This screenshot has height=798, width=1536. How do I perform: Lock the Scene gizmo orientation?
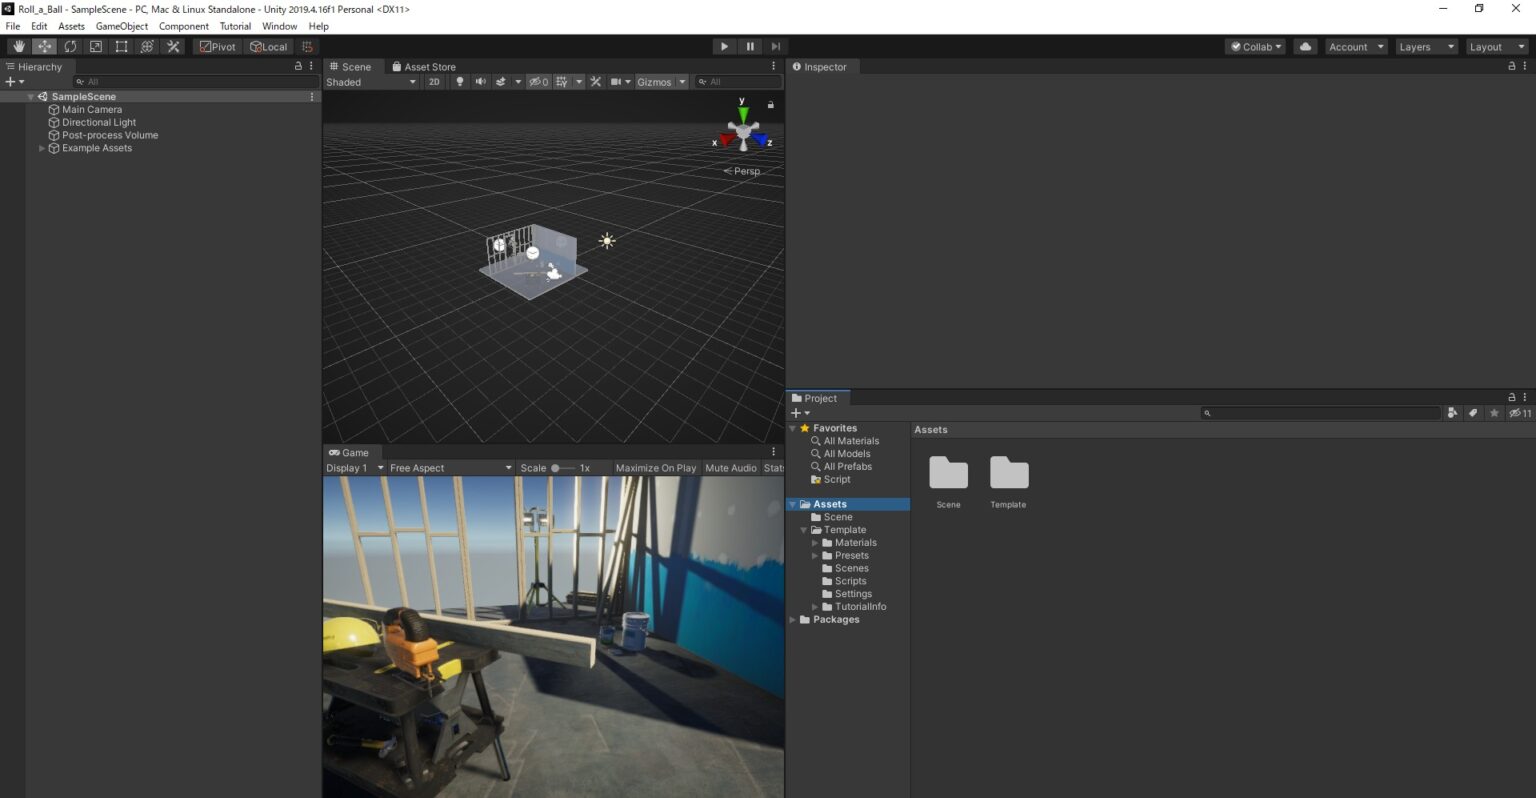[x=770, y=104]
